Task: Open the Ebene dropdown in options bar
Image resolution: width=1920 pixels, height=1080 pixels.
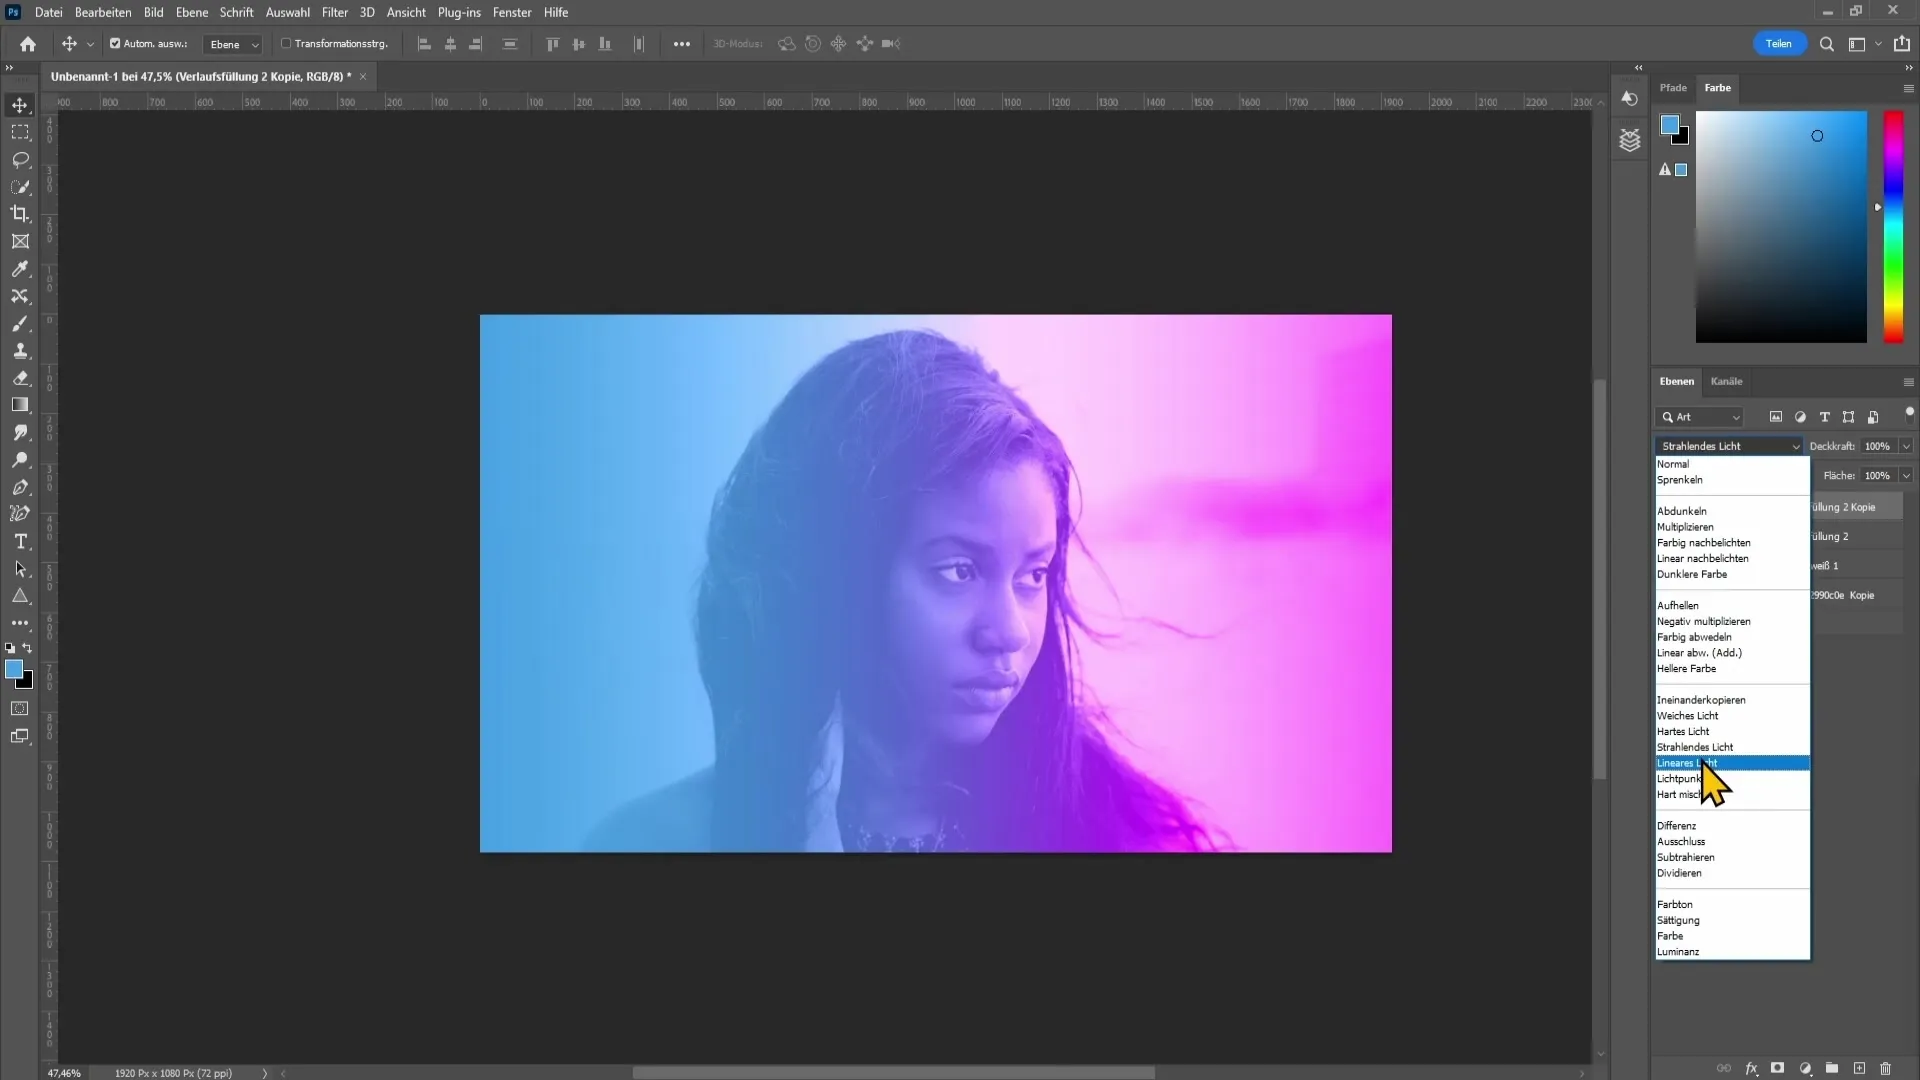Action: point(233,44)
